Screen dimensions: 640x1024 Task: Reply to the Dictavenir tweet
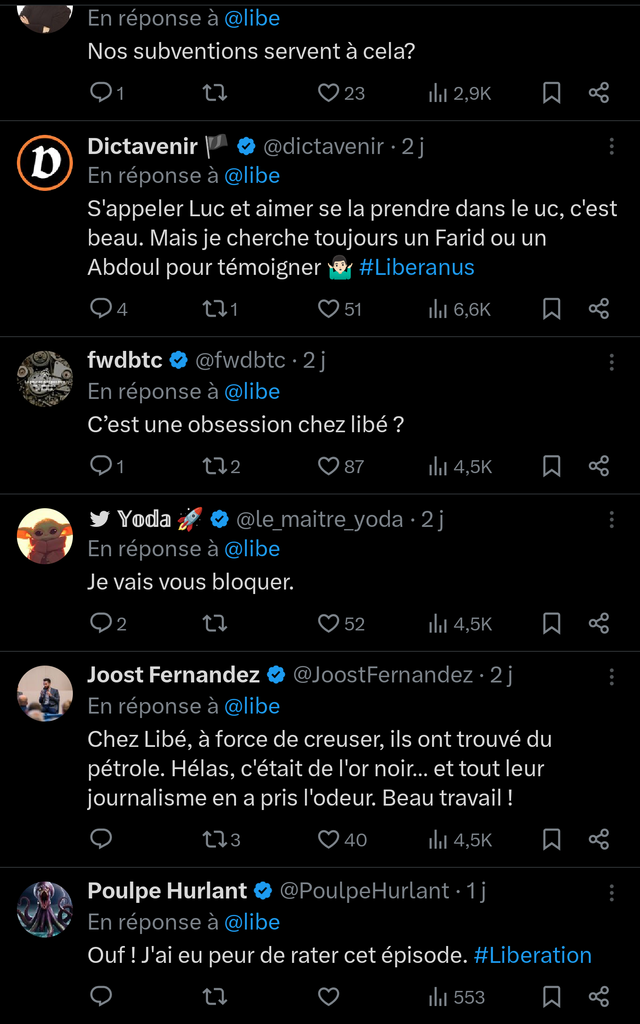[x=101, y=309]
